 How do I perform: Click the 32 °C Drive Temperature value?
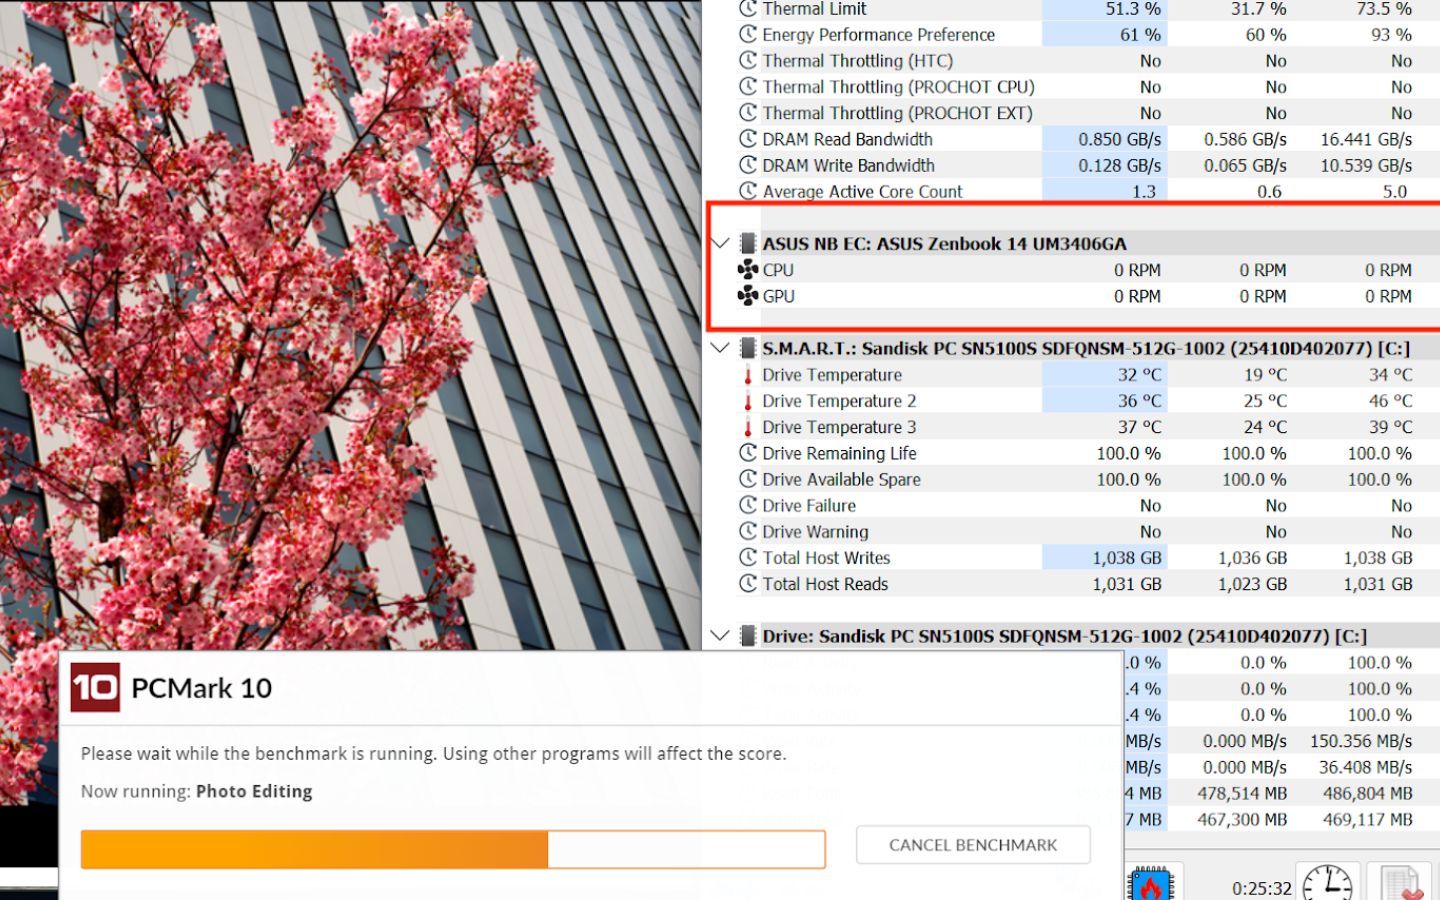point(1139,375)
